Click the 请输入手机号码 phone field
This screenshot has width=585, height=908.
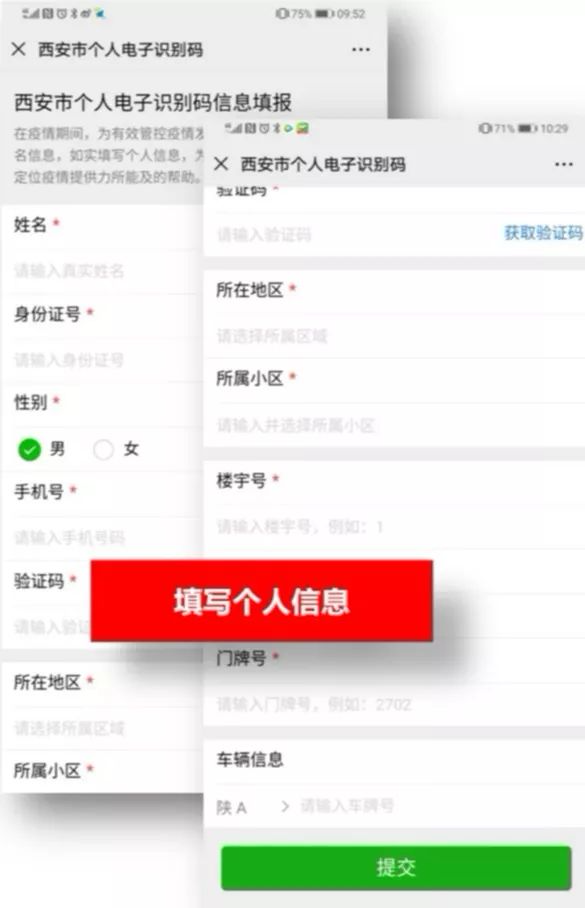coord(103,537)
